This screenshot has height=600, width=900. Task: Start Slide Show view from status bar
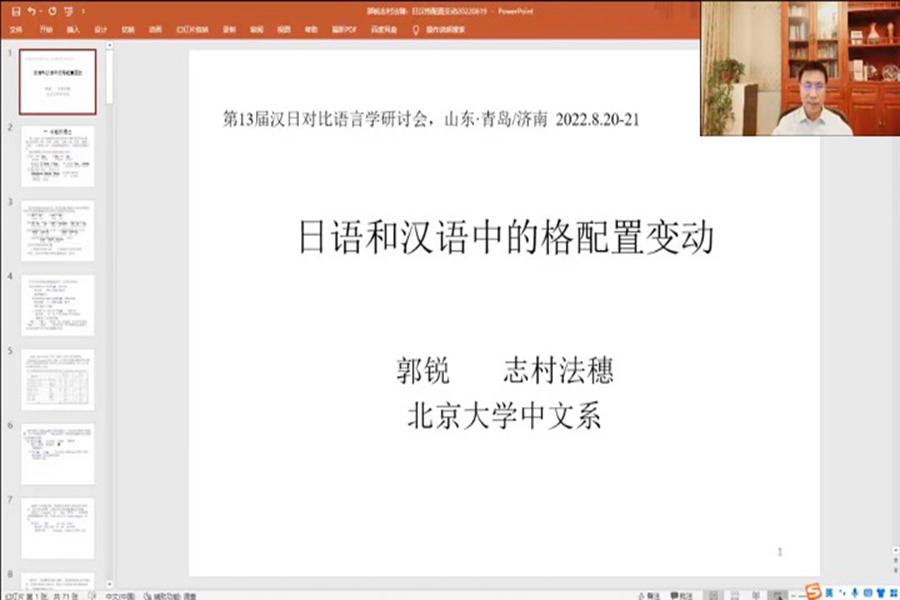pyautogui.click(x=777, y=596)
